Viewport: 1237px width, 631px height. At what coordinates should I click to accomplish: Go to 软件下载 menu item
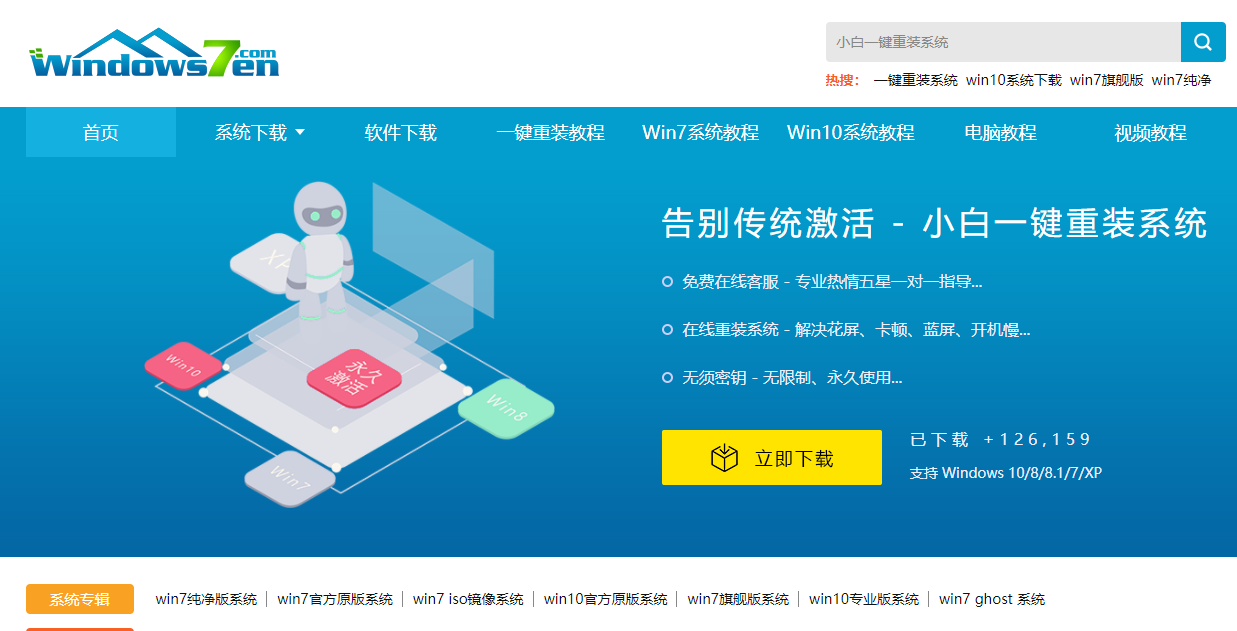click(x=401, y=133)
